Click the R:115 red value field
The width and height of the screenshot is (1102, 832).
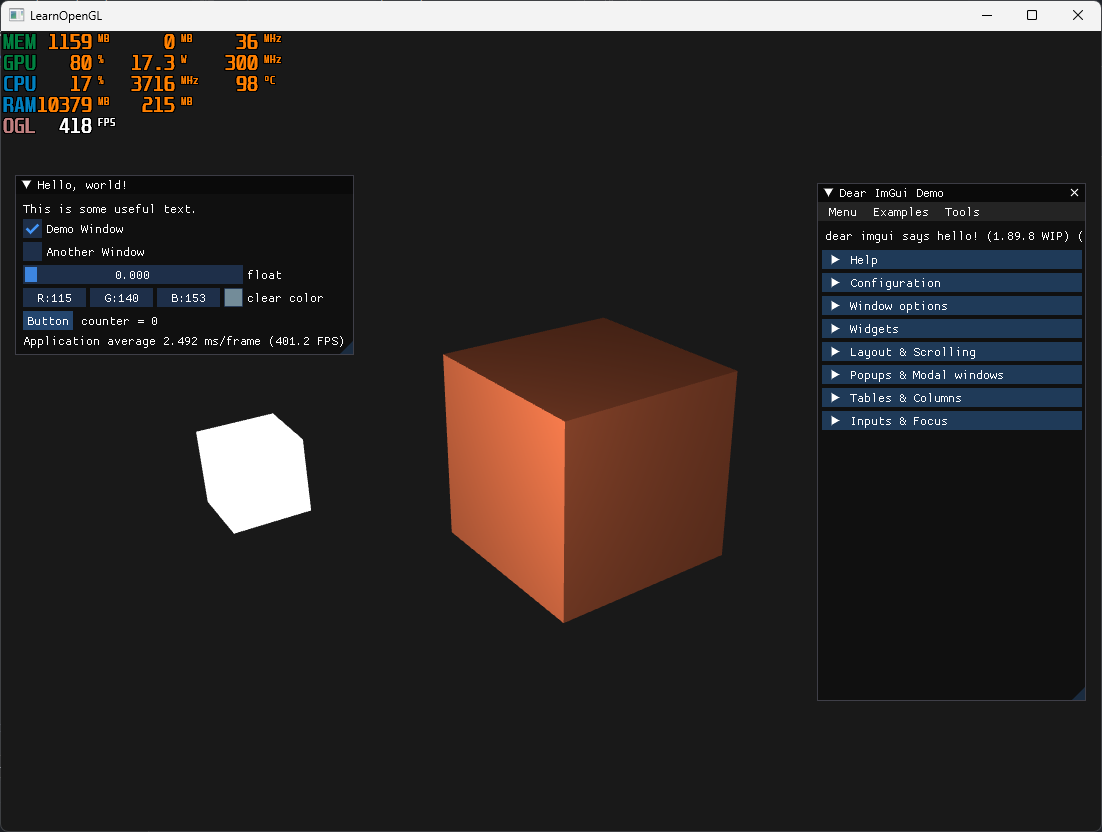point(55,298)
